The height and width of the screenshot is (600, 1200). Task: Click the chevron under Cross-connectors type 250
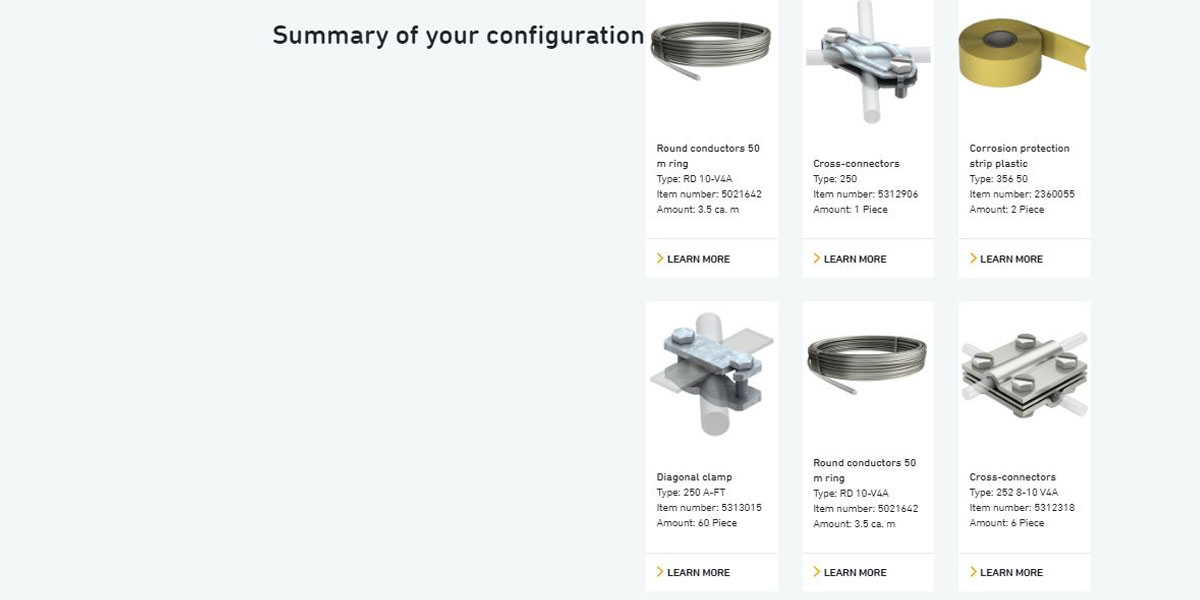click(x=817, y=259)
